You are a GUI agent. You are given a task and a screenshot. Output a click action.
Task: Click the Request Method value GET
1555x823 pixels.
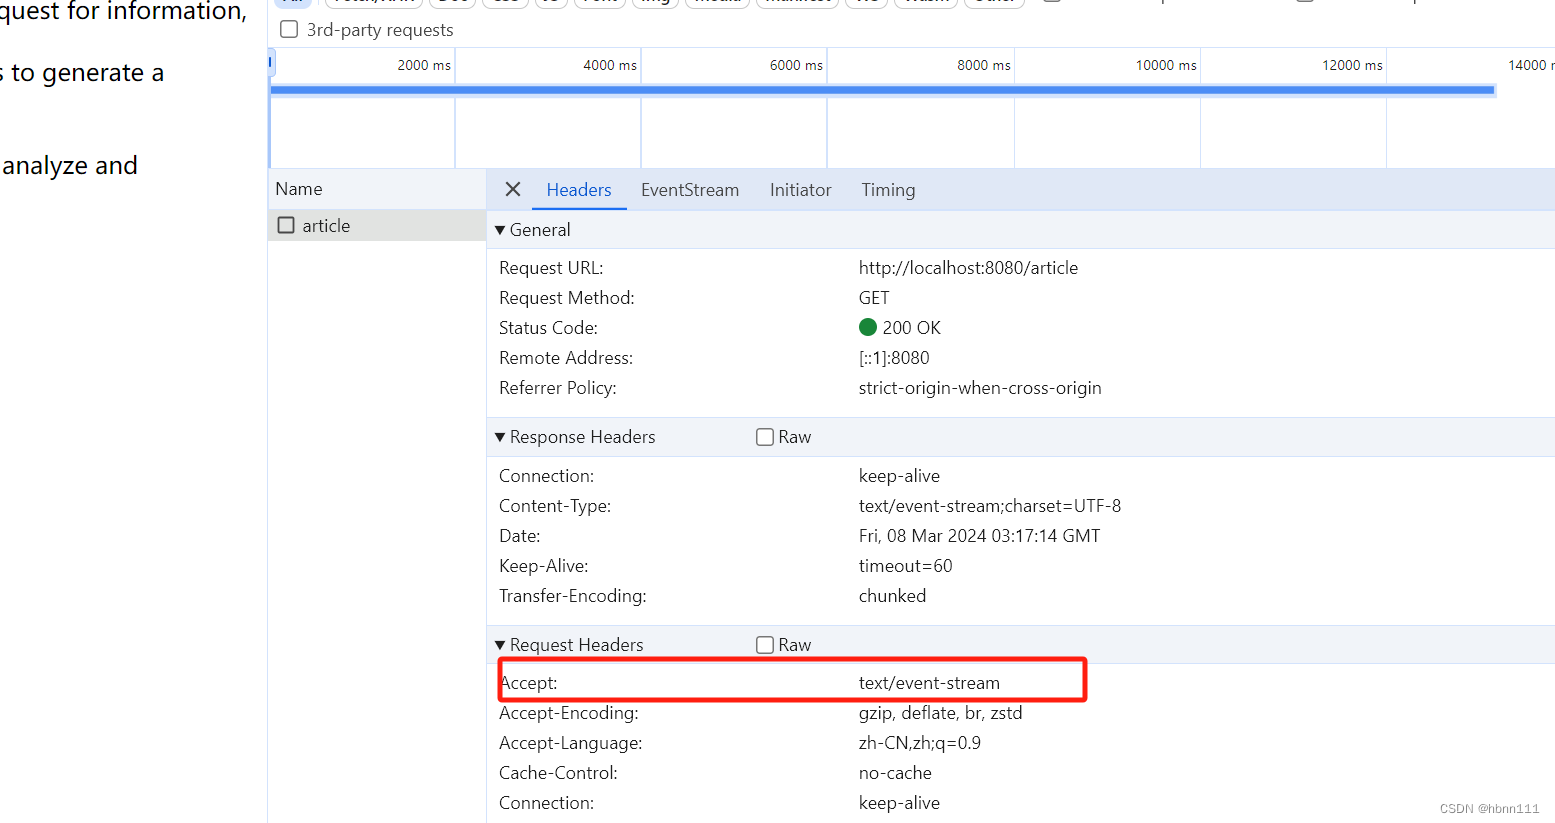874,298
